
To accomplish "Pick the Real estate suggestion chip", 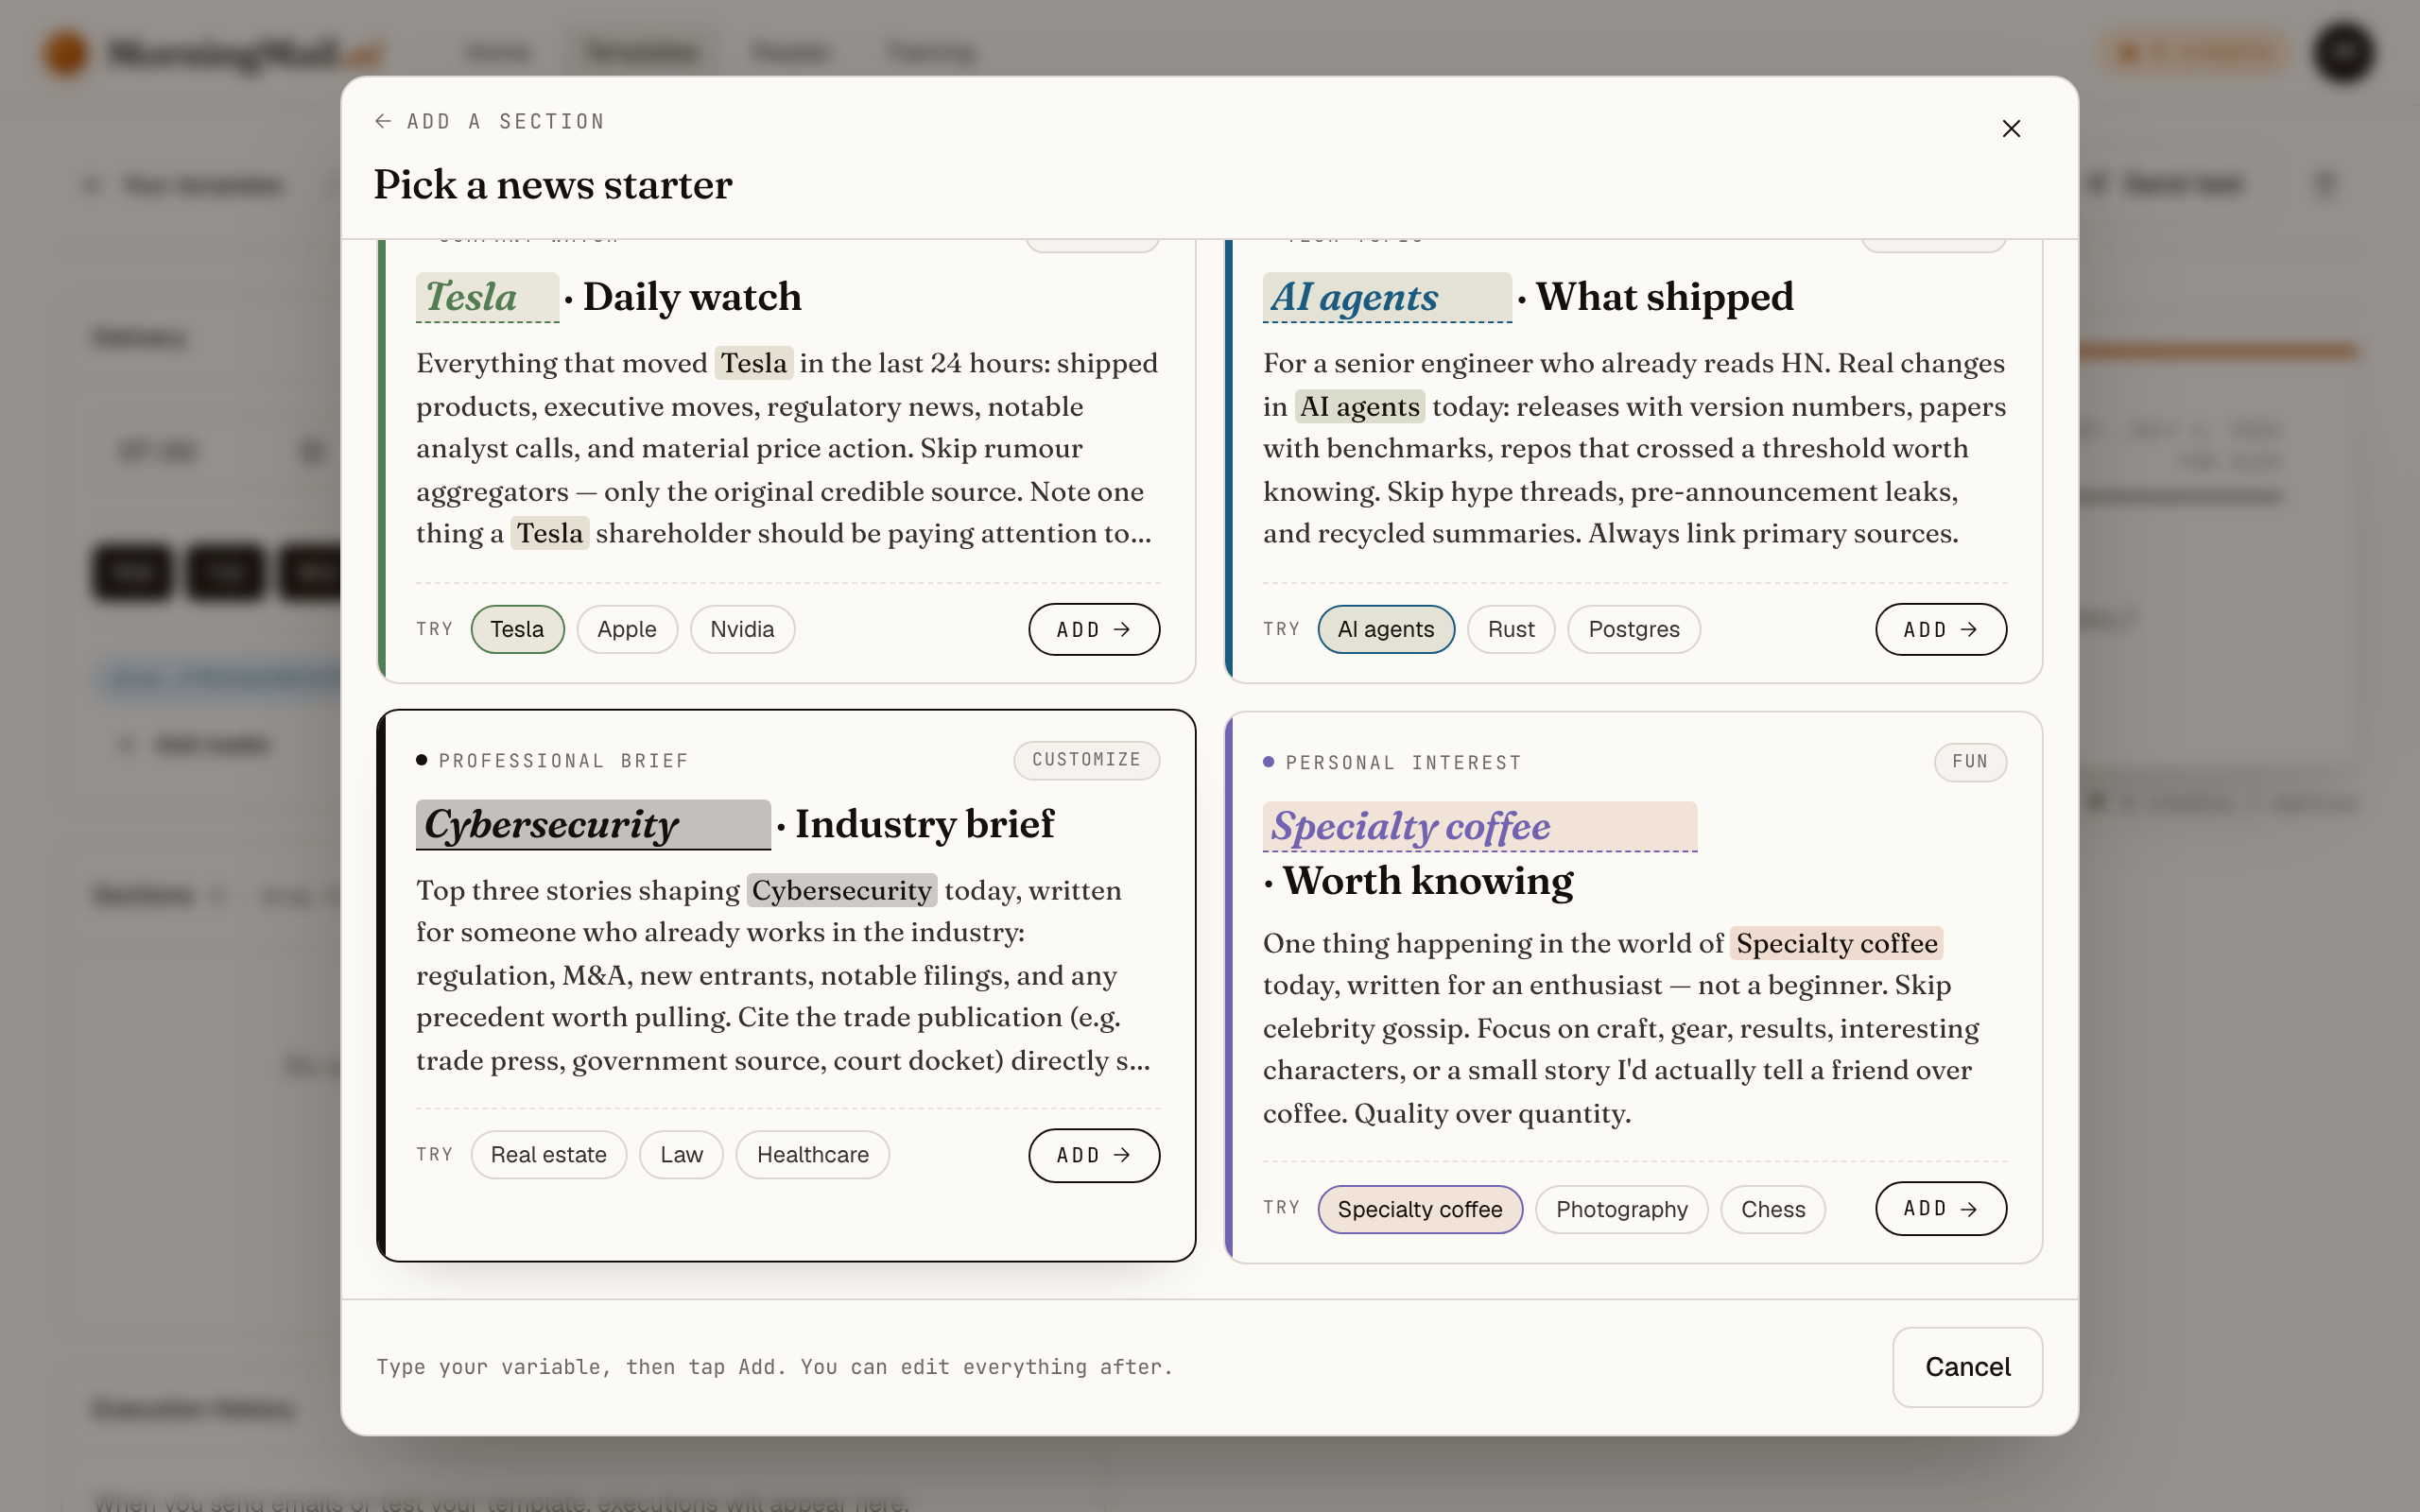I will (549, 1155).
